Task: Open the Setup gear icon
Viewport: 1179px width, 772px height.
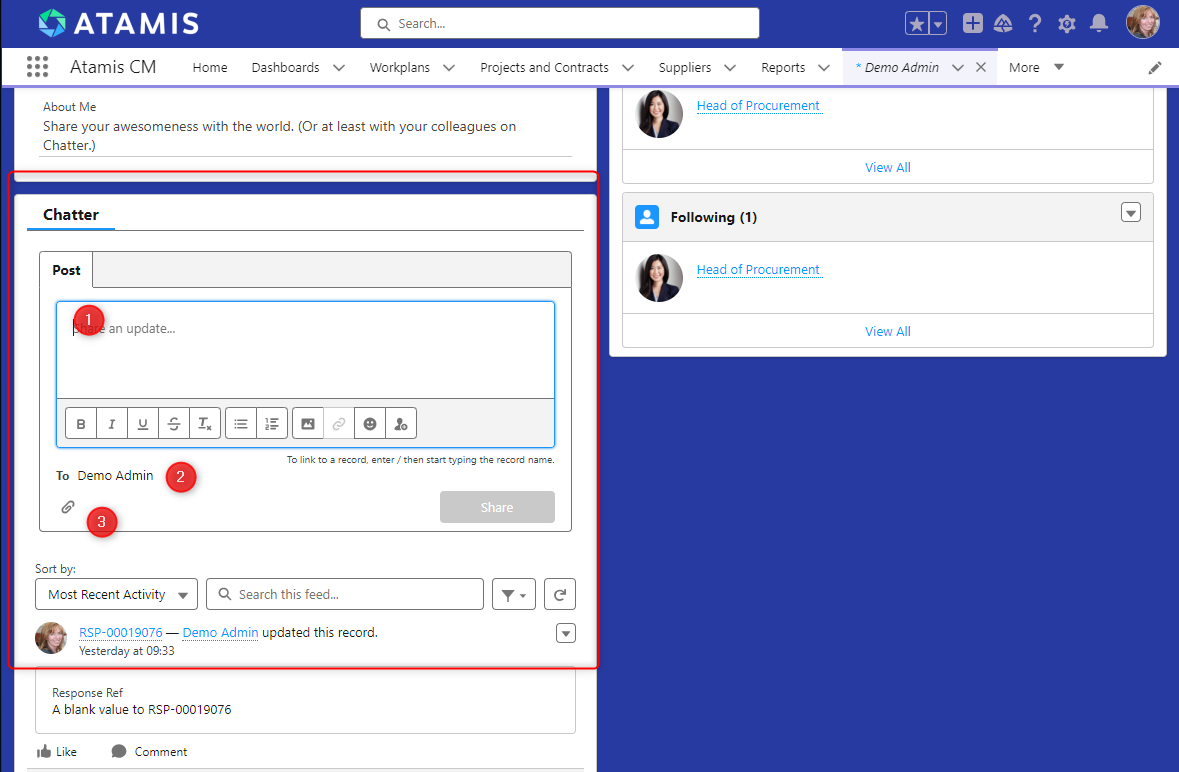Action: click(1066, 24)
